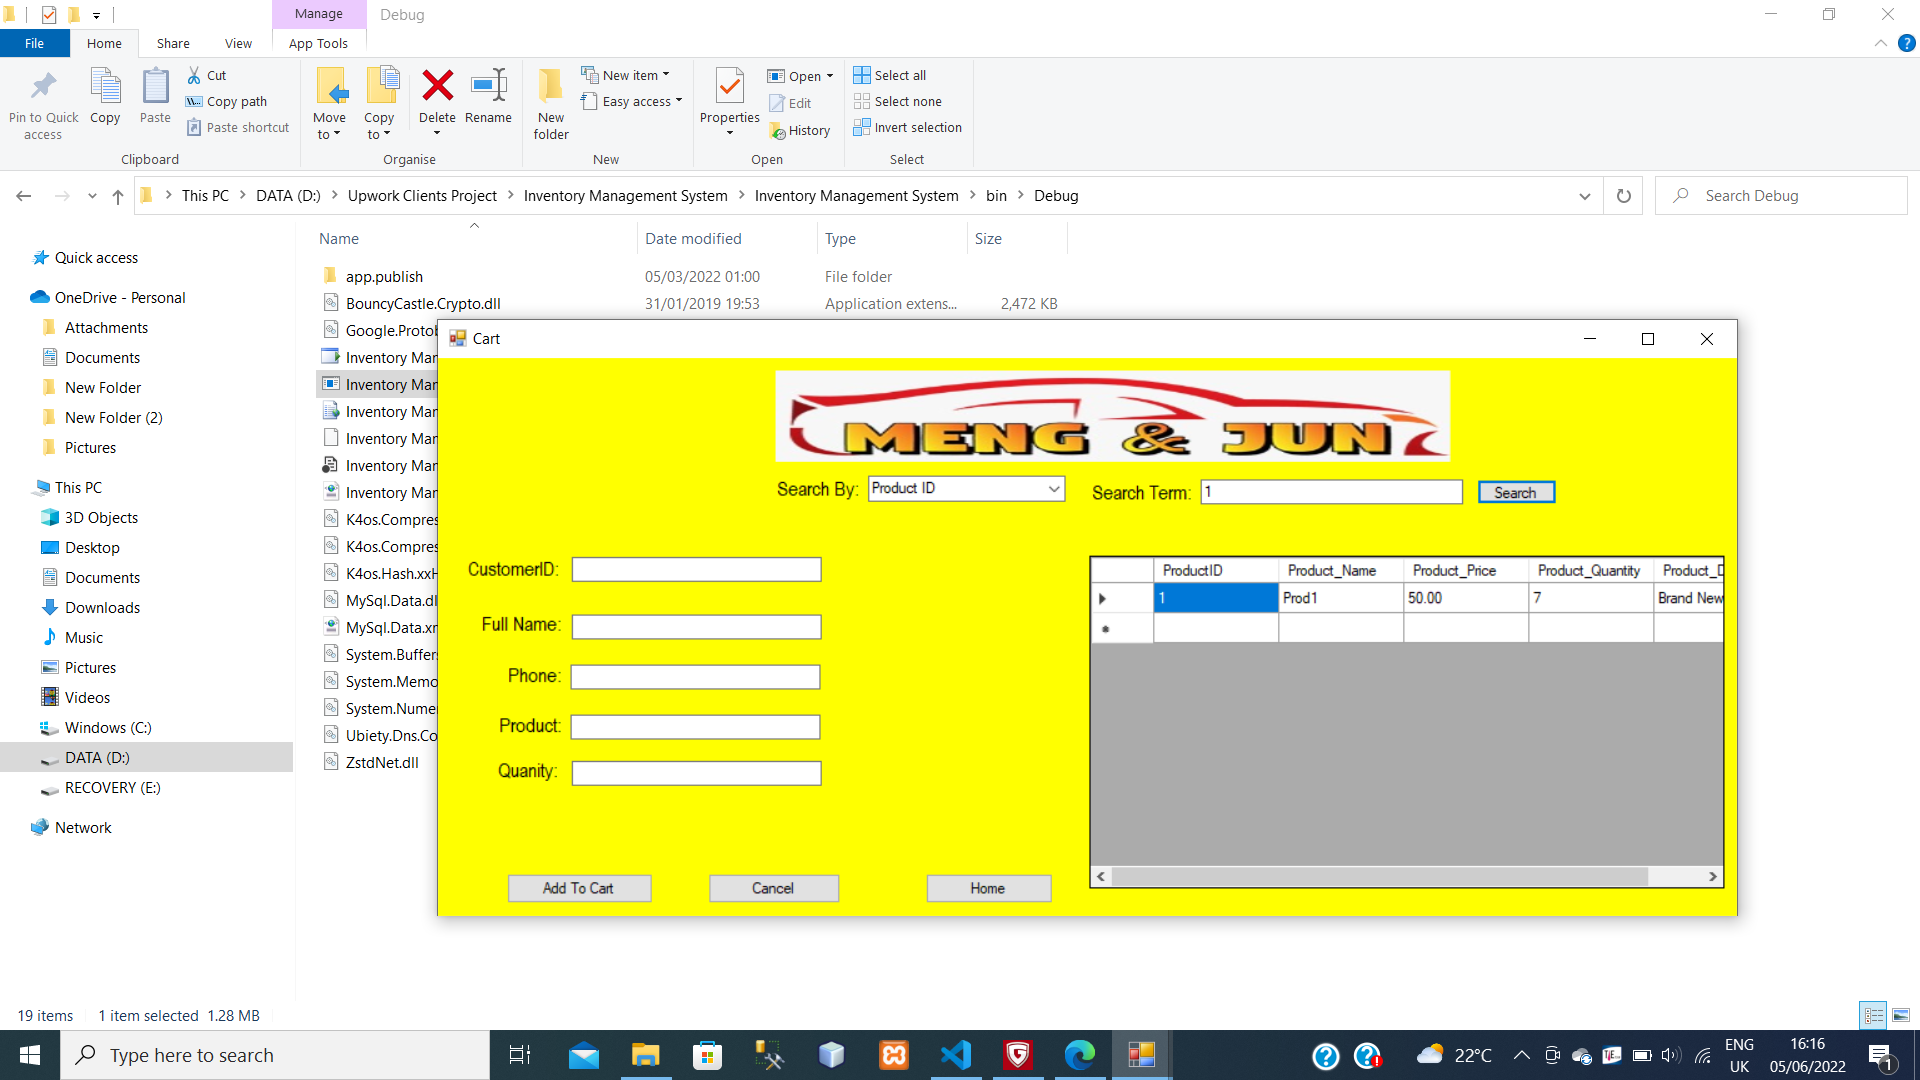Click the Properties icon
This screenshot has height=1080, width=1920.
729,87
